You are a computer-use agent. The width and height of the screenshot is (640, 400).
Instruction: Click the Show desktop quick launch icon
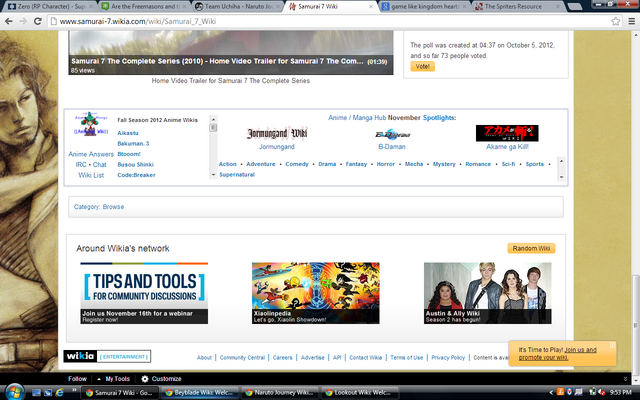point(36,393)
